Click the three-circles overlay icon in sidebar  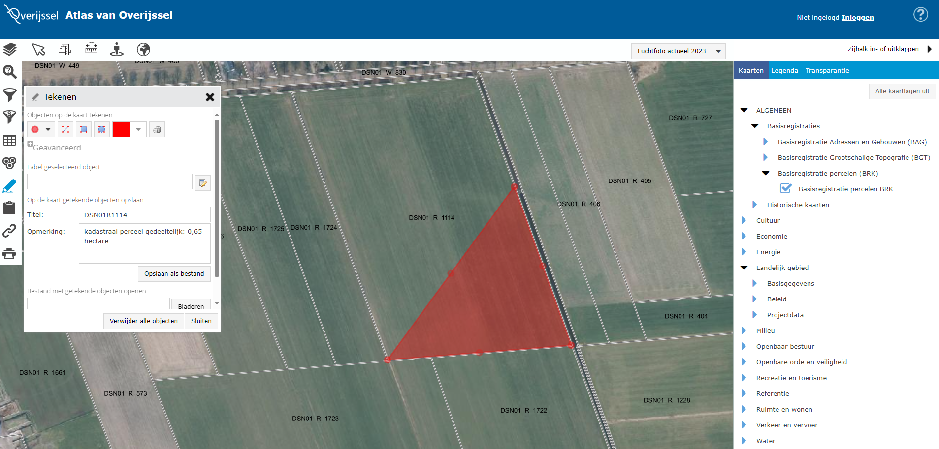(10, 163)
